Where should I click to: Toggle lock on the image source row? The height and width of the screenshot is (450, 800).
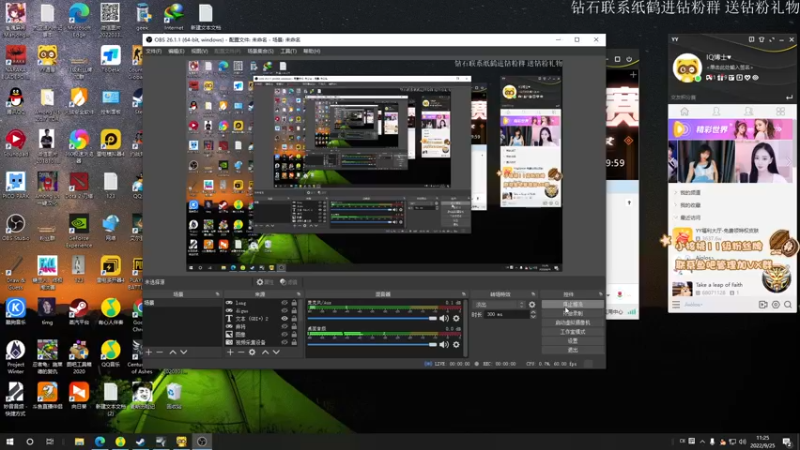click(294, 334)
